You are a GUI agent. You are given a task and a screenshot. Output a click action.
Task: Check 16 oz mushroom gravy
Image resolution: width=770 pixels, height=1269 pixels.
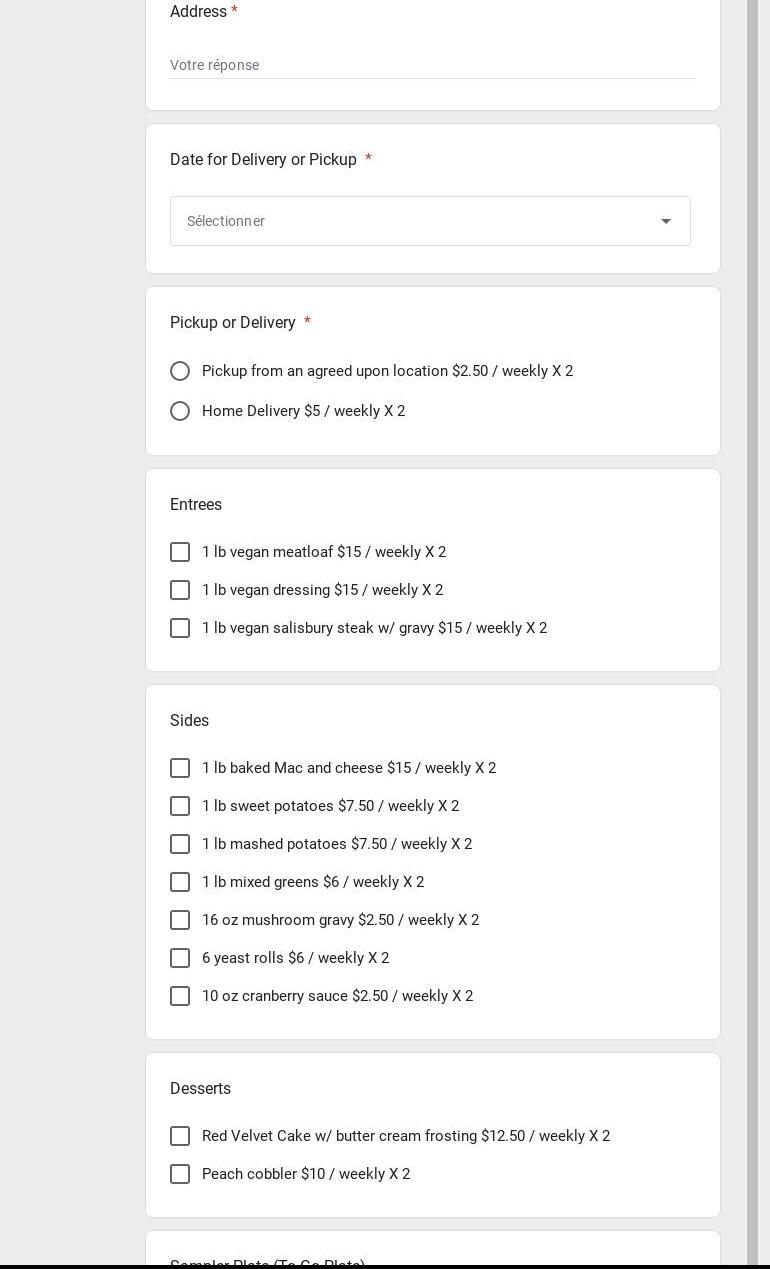[180, 920]
